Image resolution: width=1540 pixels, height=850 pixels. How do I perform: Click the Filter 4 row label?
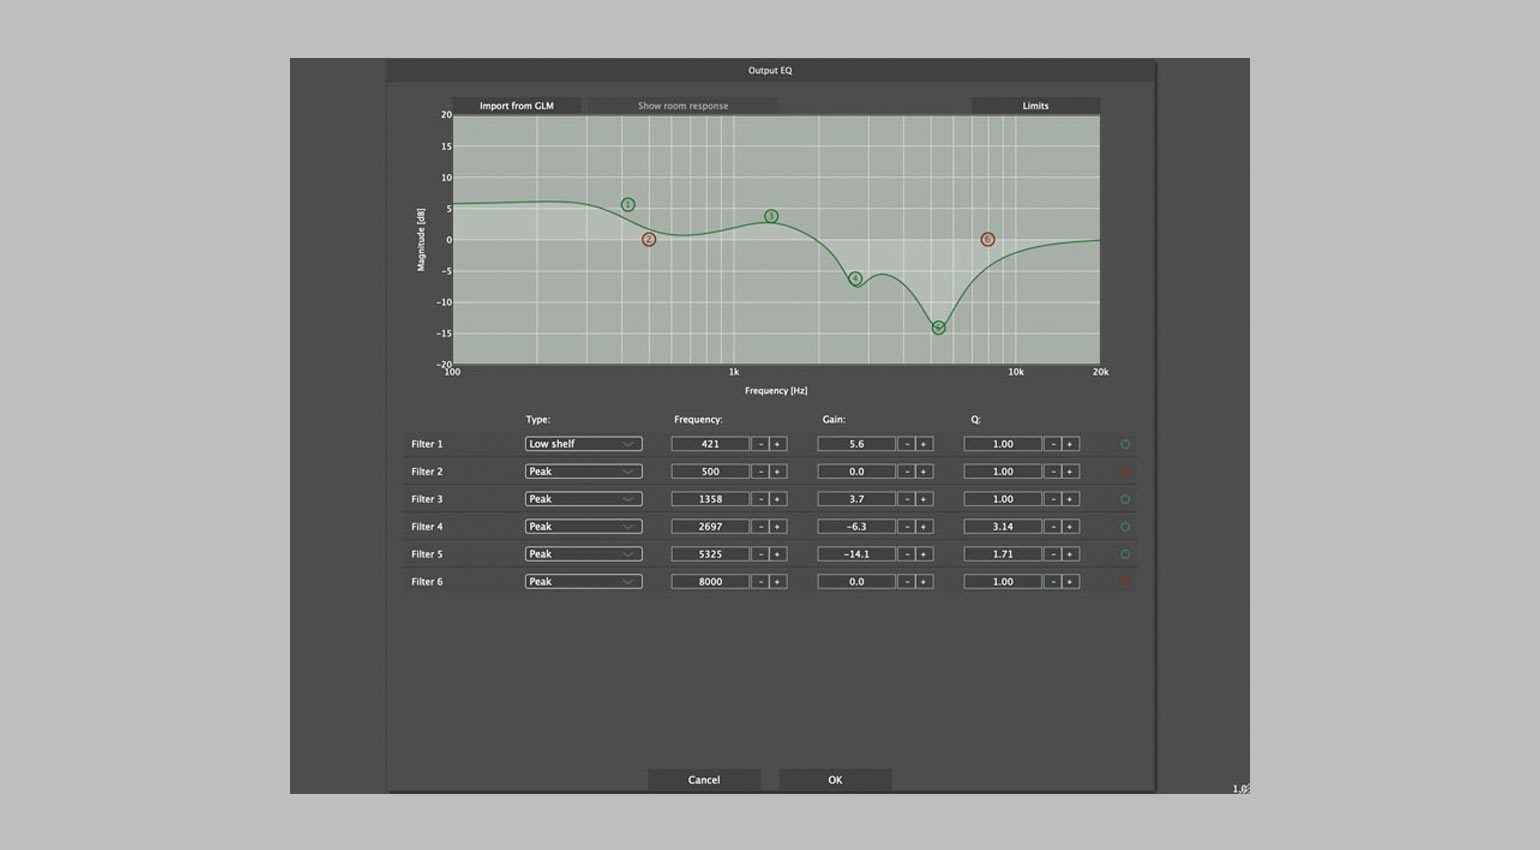(427, 526)
